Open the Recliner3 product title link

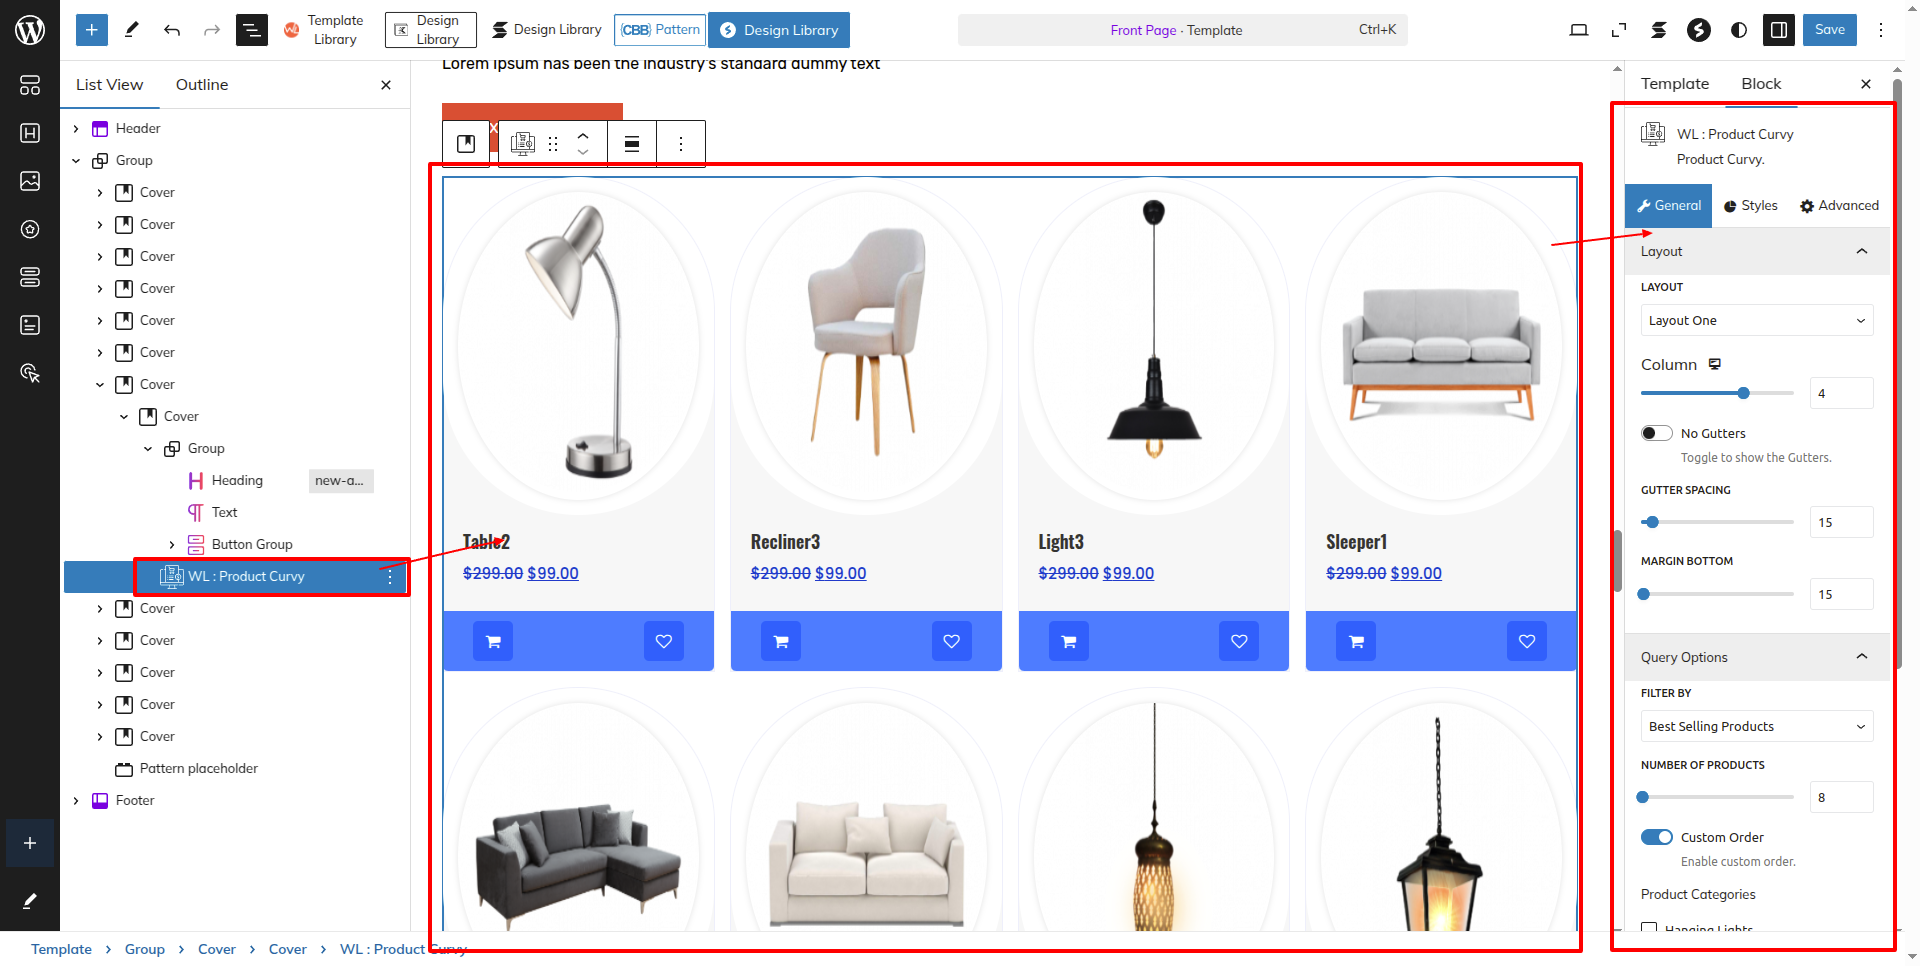click(785, 542)
